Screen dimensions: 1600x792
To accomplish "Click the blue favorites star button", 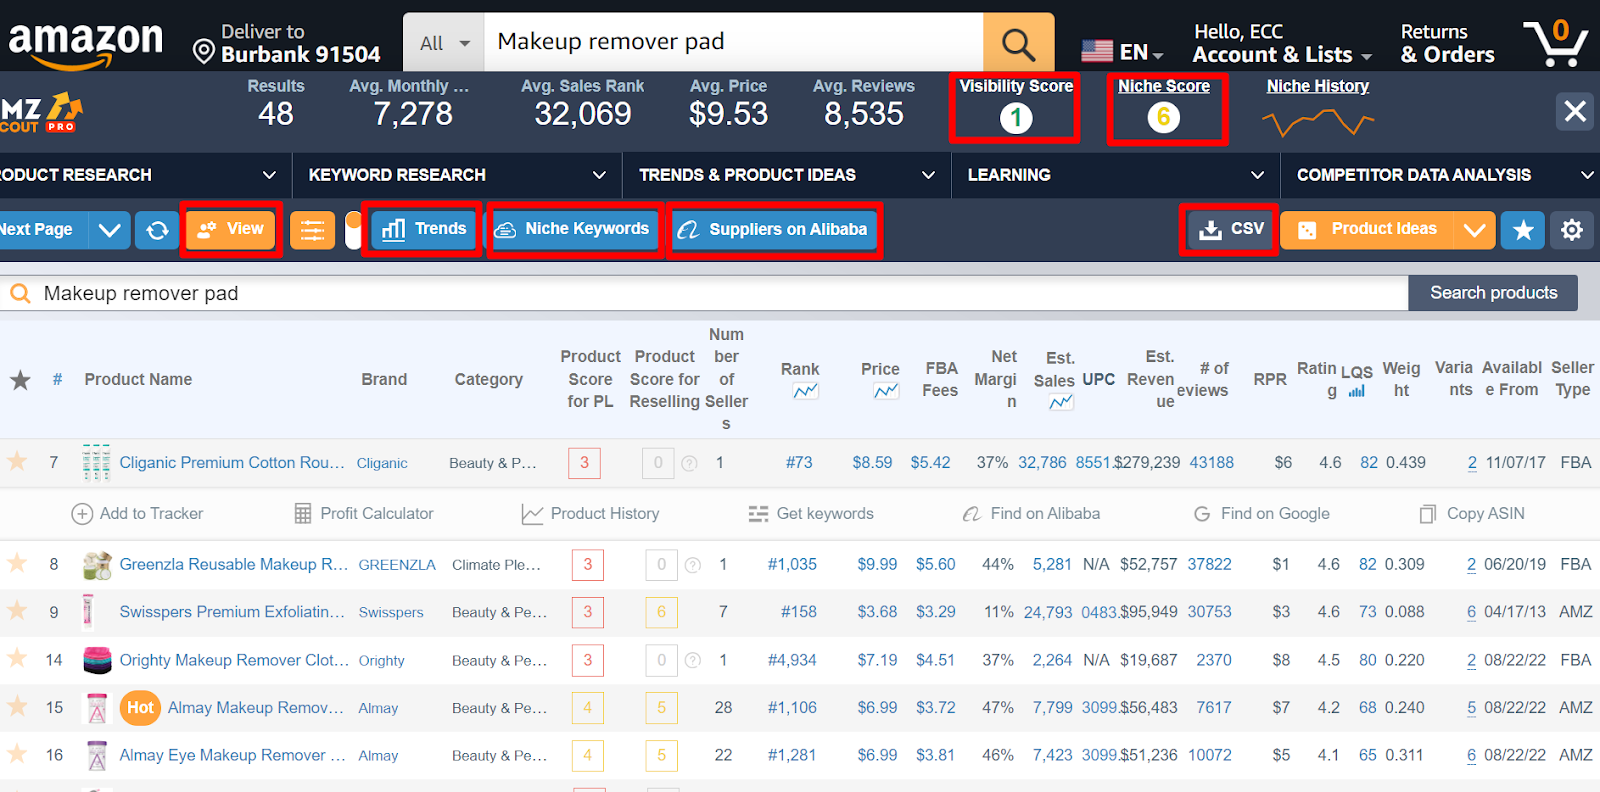I will coord(1523,230).
